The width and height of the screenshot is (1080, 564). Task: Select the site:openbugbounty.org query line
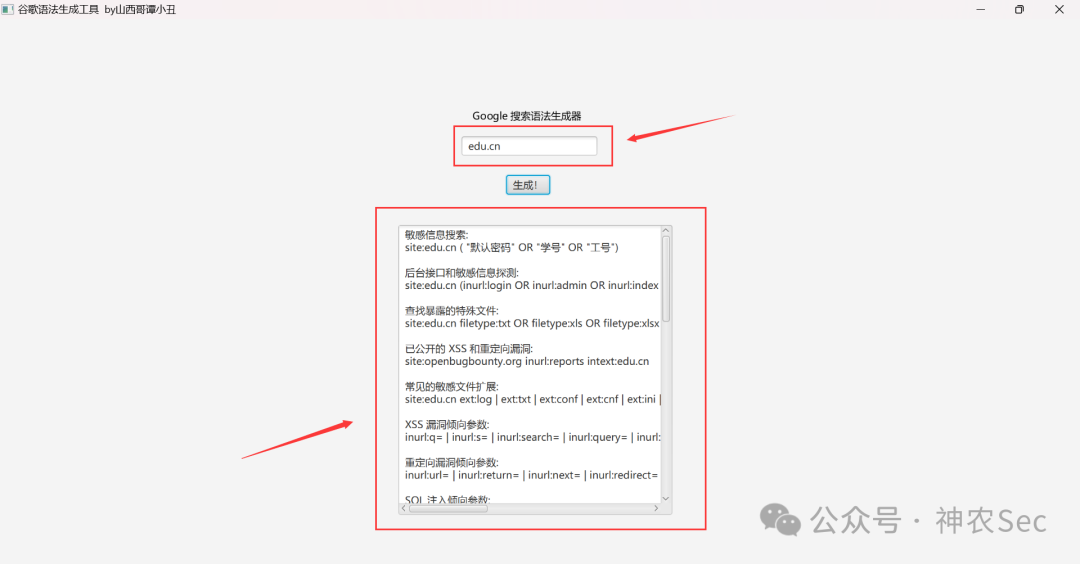coord(527,361)
